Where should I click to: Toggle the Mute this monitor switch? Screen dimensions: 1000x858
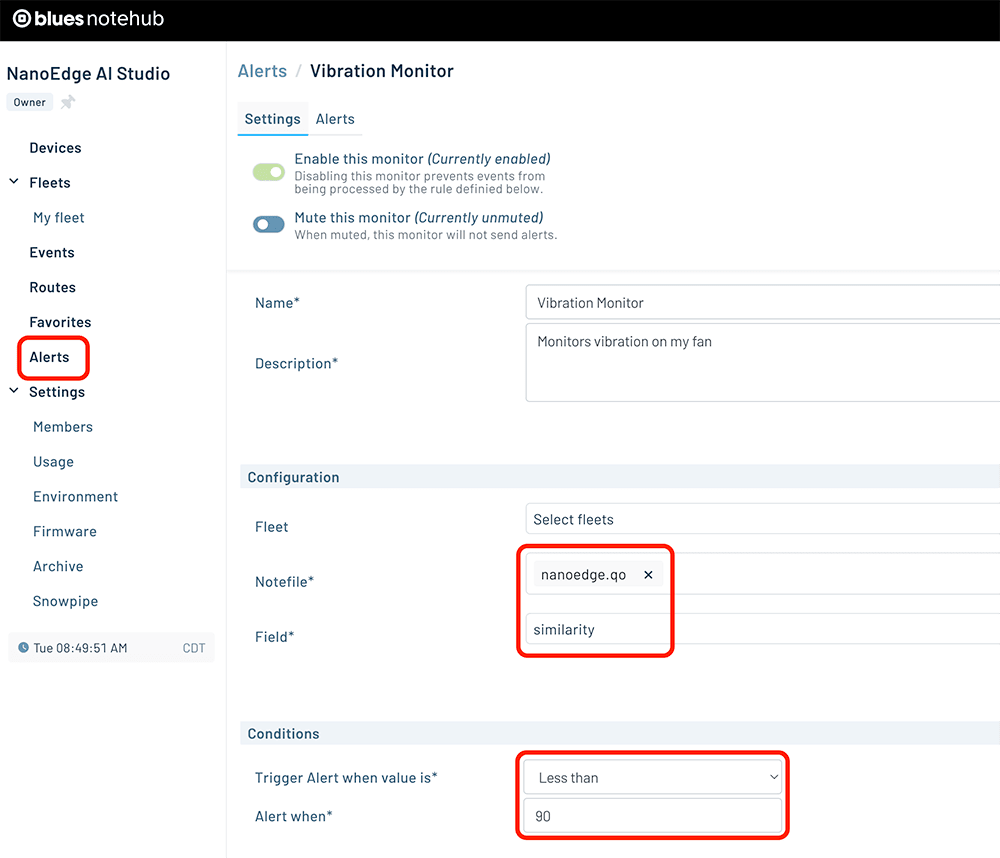[268, 224]
